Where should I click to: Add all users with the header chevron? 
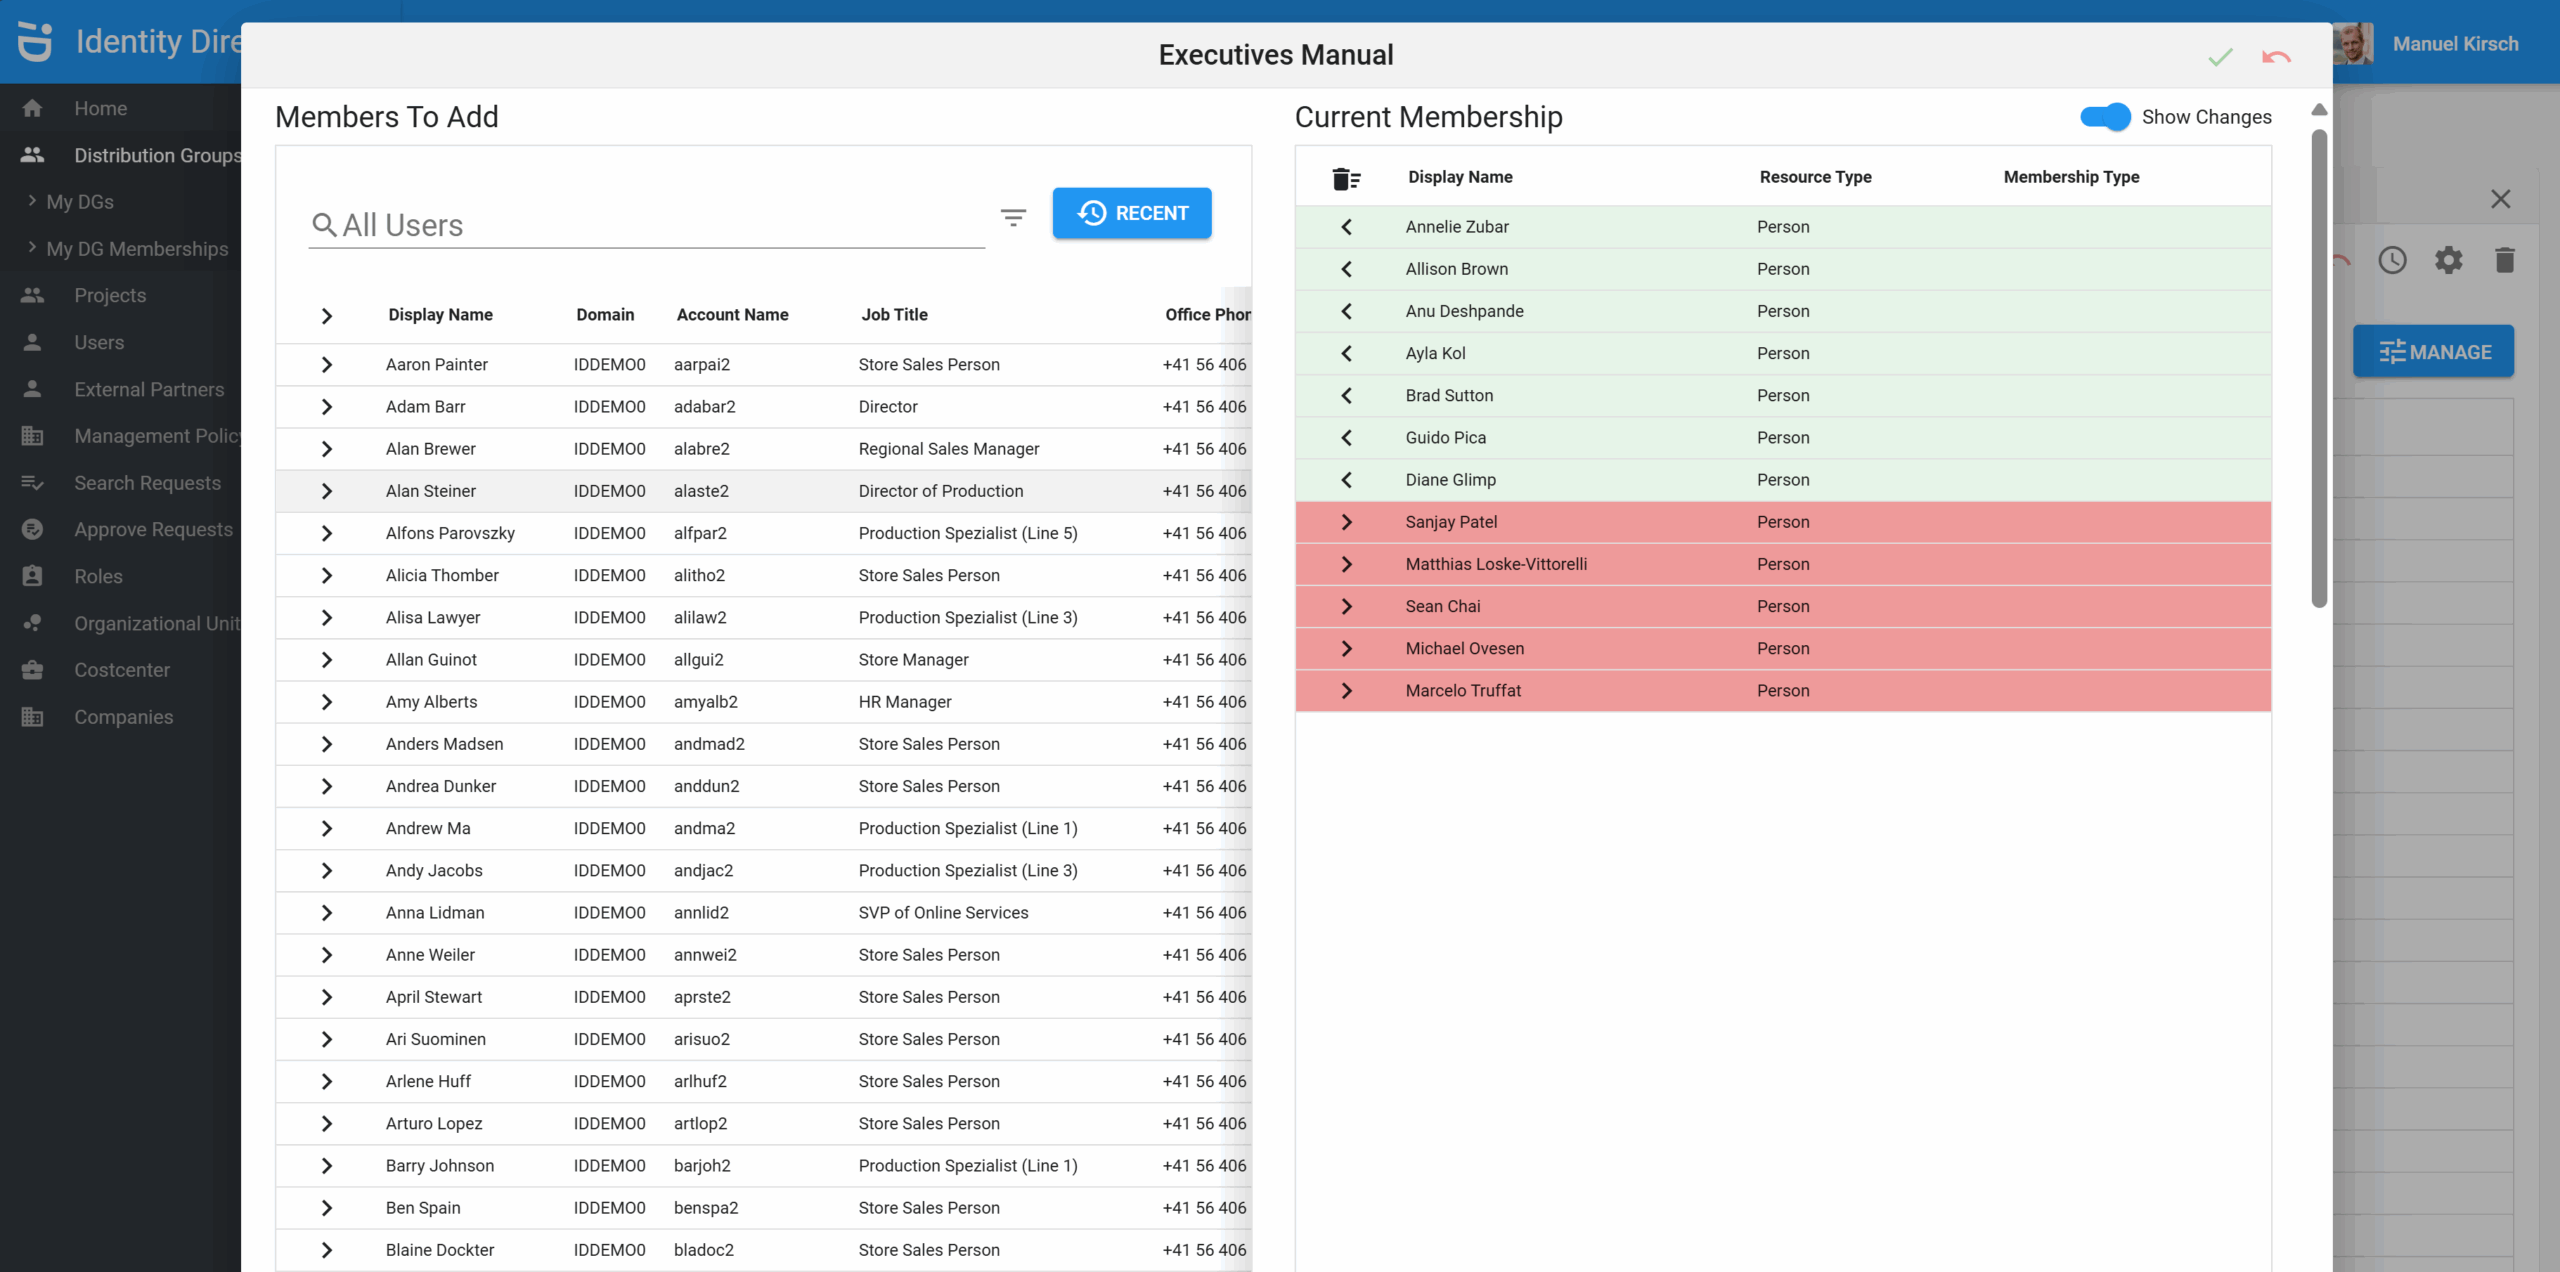coord(326,316)
